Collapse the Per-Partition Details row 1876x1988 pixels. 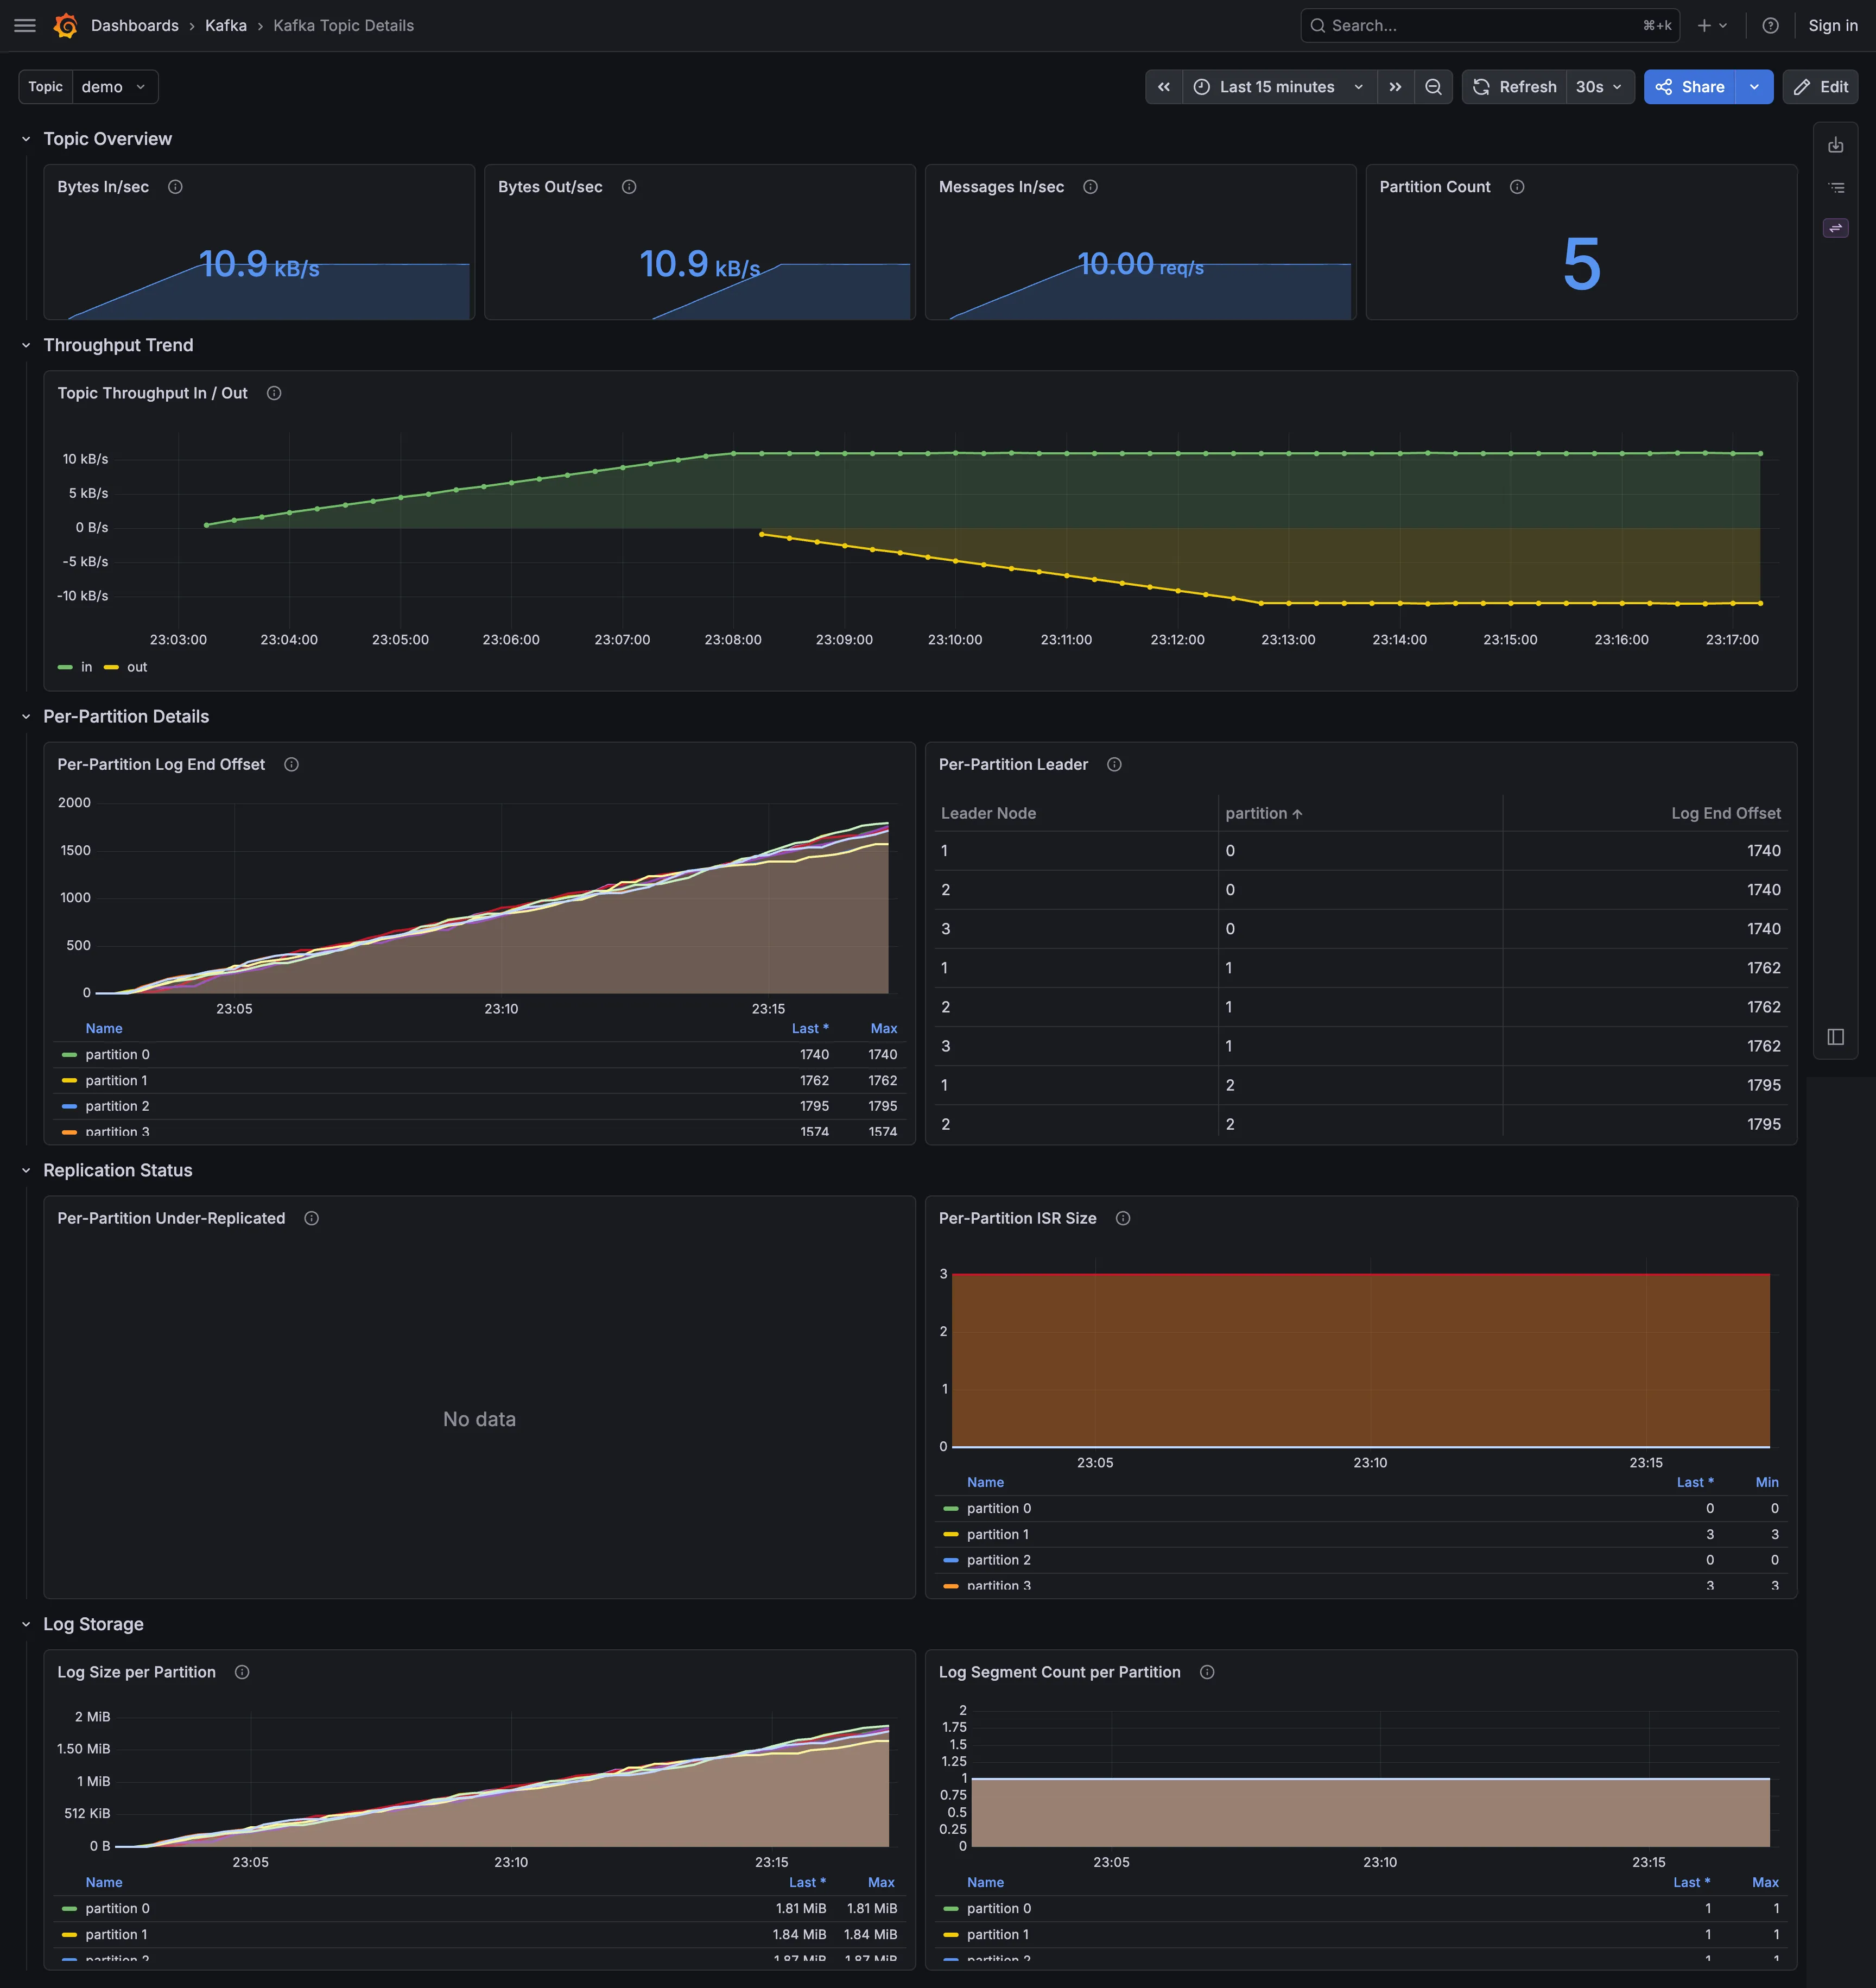pyautogui.click(x=26, y=717)
